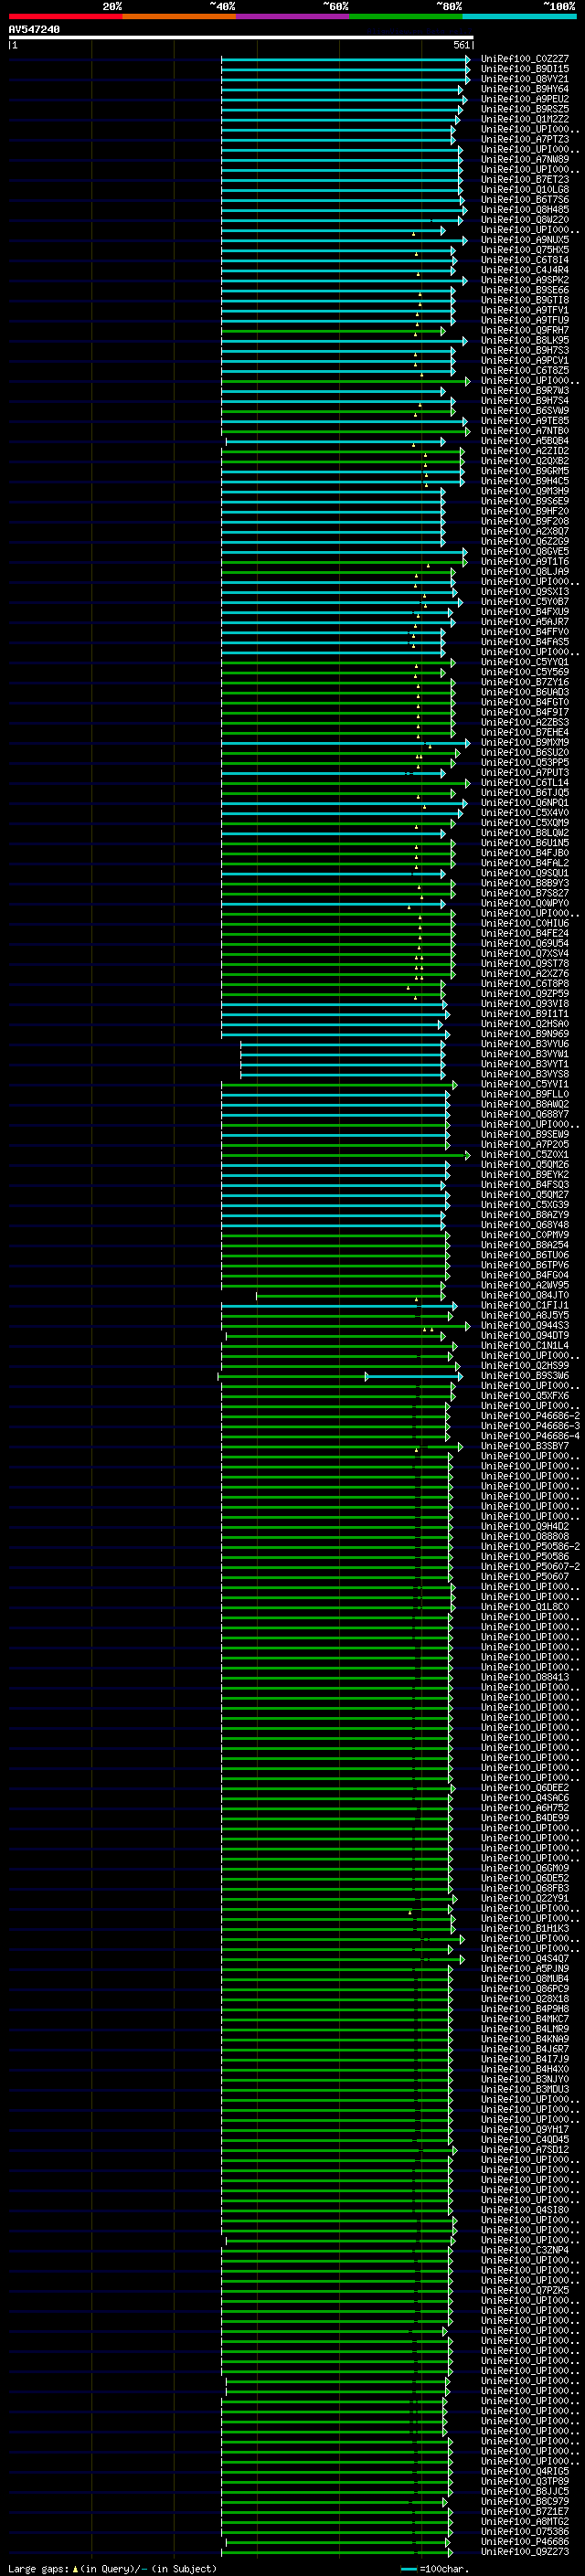Select the UniRef100_Q84JT0 label

pyautogui.click(x=525, y=1295)
